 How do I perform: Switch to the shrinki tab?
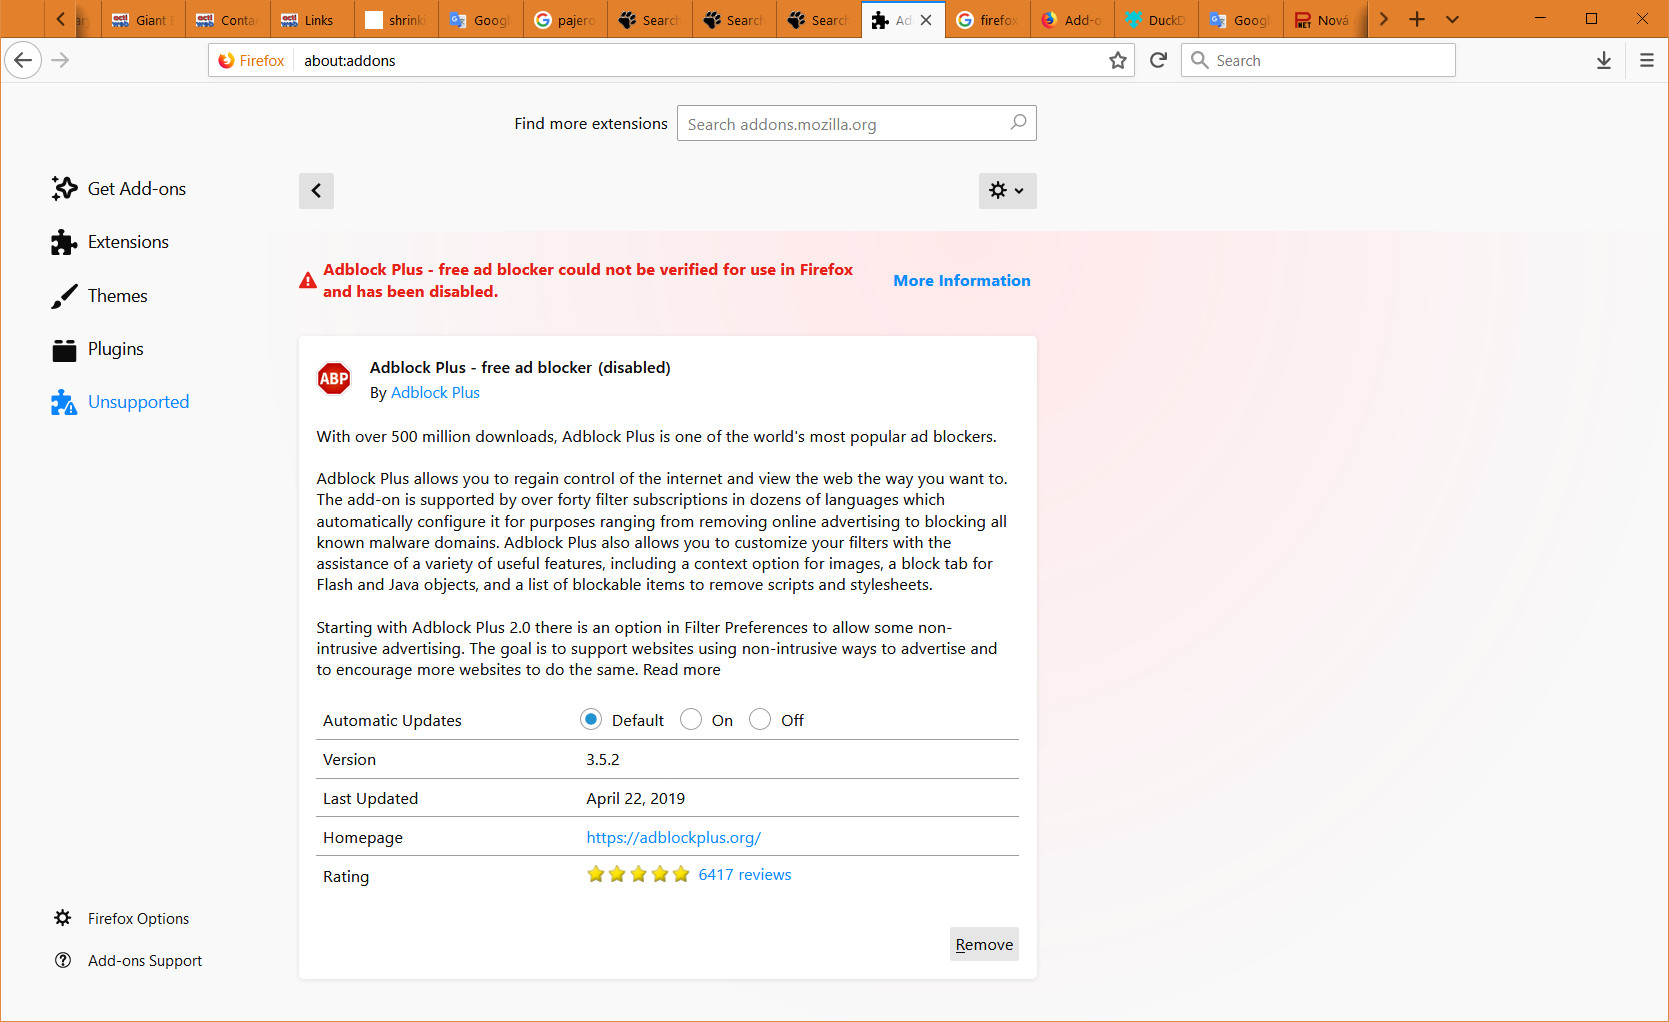tap(396, 20)
